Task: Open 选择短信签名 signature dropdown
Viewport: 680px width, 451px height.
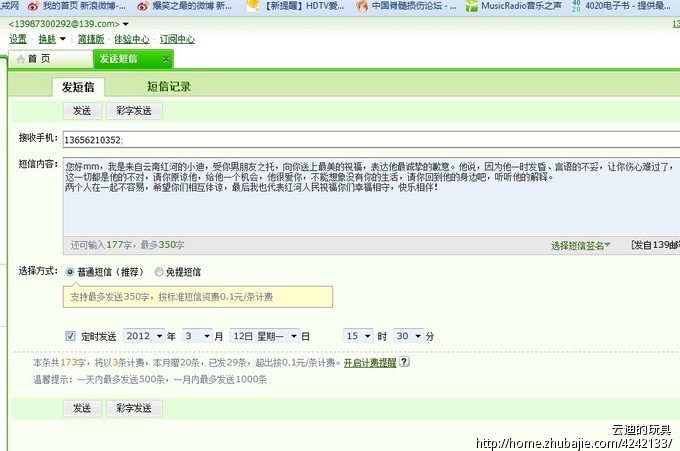Action: (x=581, y=245)
